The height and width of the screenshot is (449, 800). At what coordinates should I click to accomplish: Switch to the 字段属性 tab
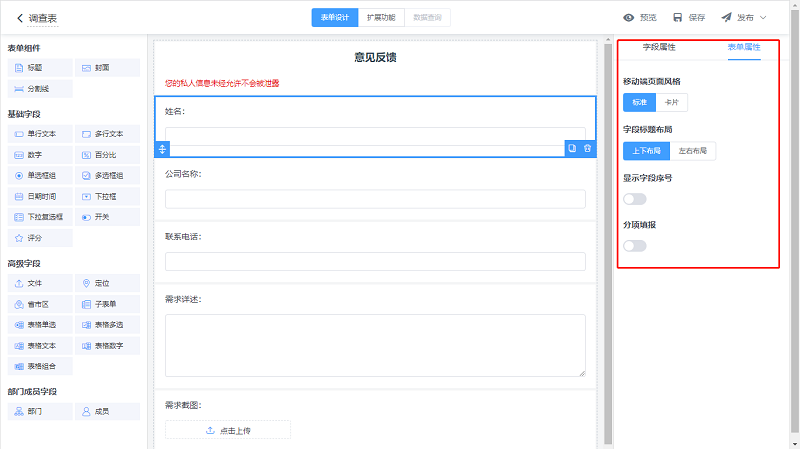659,47
